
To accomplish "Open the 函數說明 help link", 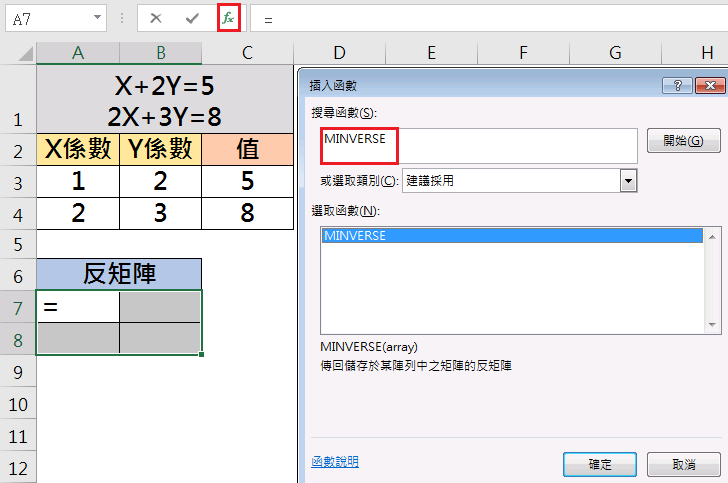I will pos(335,462).
